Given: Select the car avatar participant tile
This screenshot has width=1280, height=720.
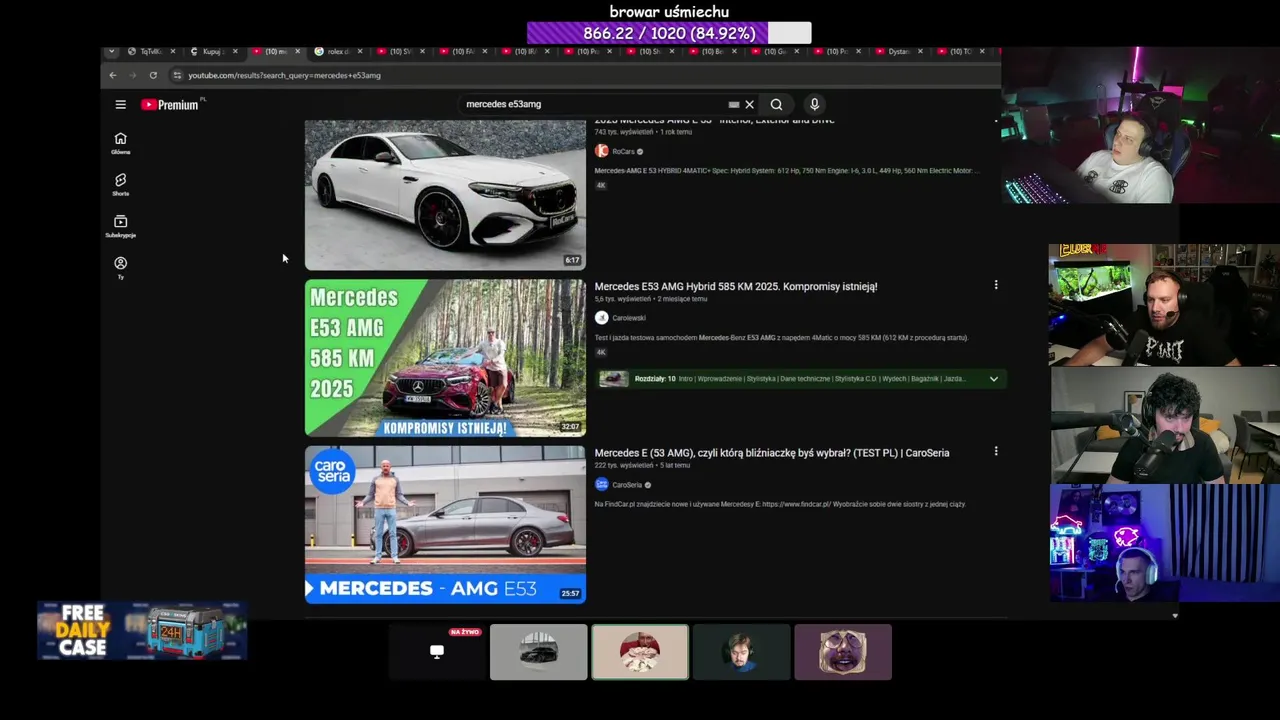Looking at the screenshot, I should click(539, 652).
